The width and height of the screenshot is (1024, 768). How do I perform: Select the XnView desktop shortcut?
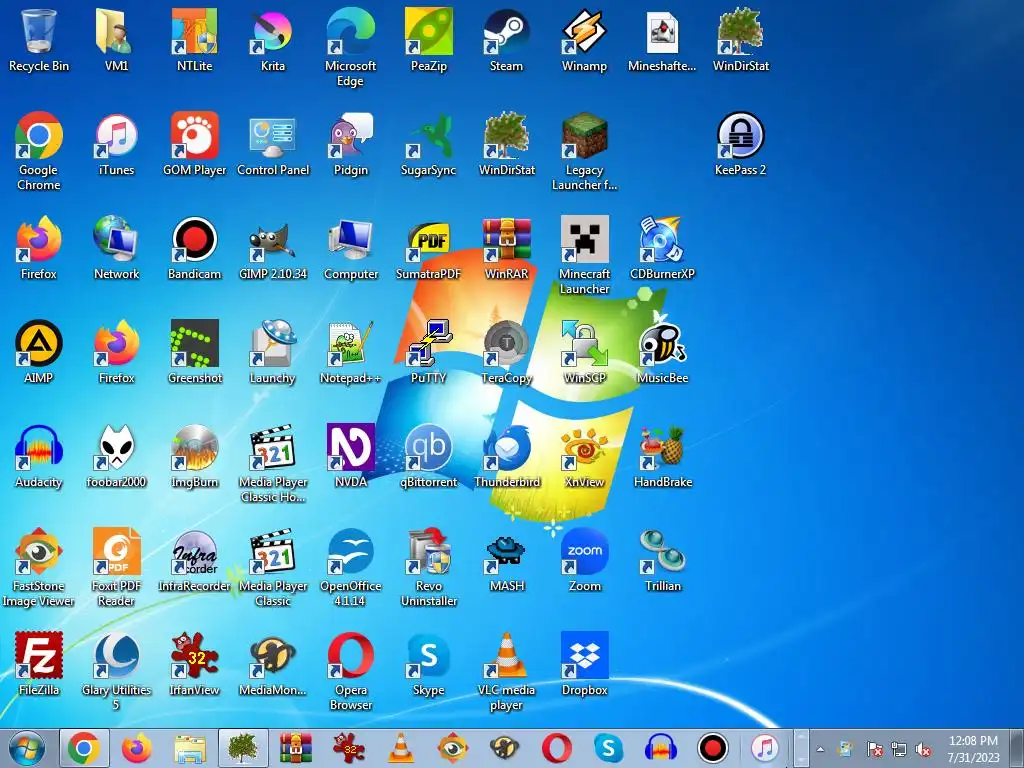(584, 456)
